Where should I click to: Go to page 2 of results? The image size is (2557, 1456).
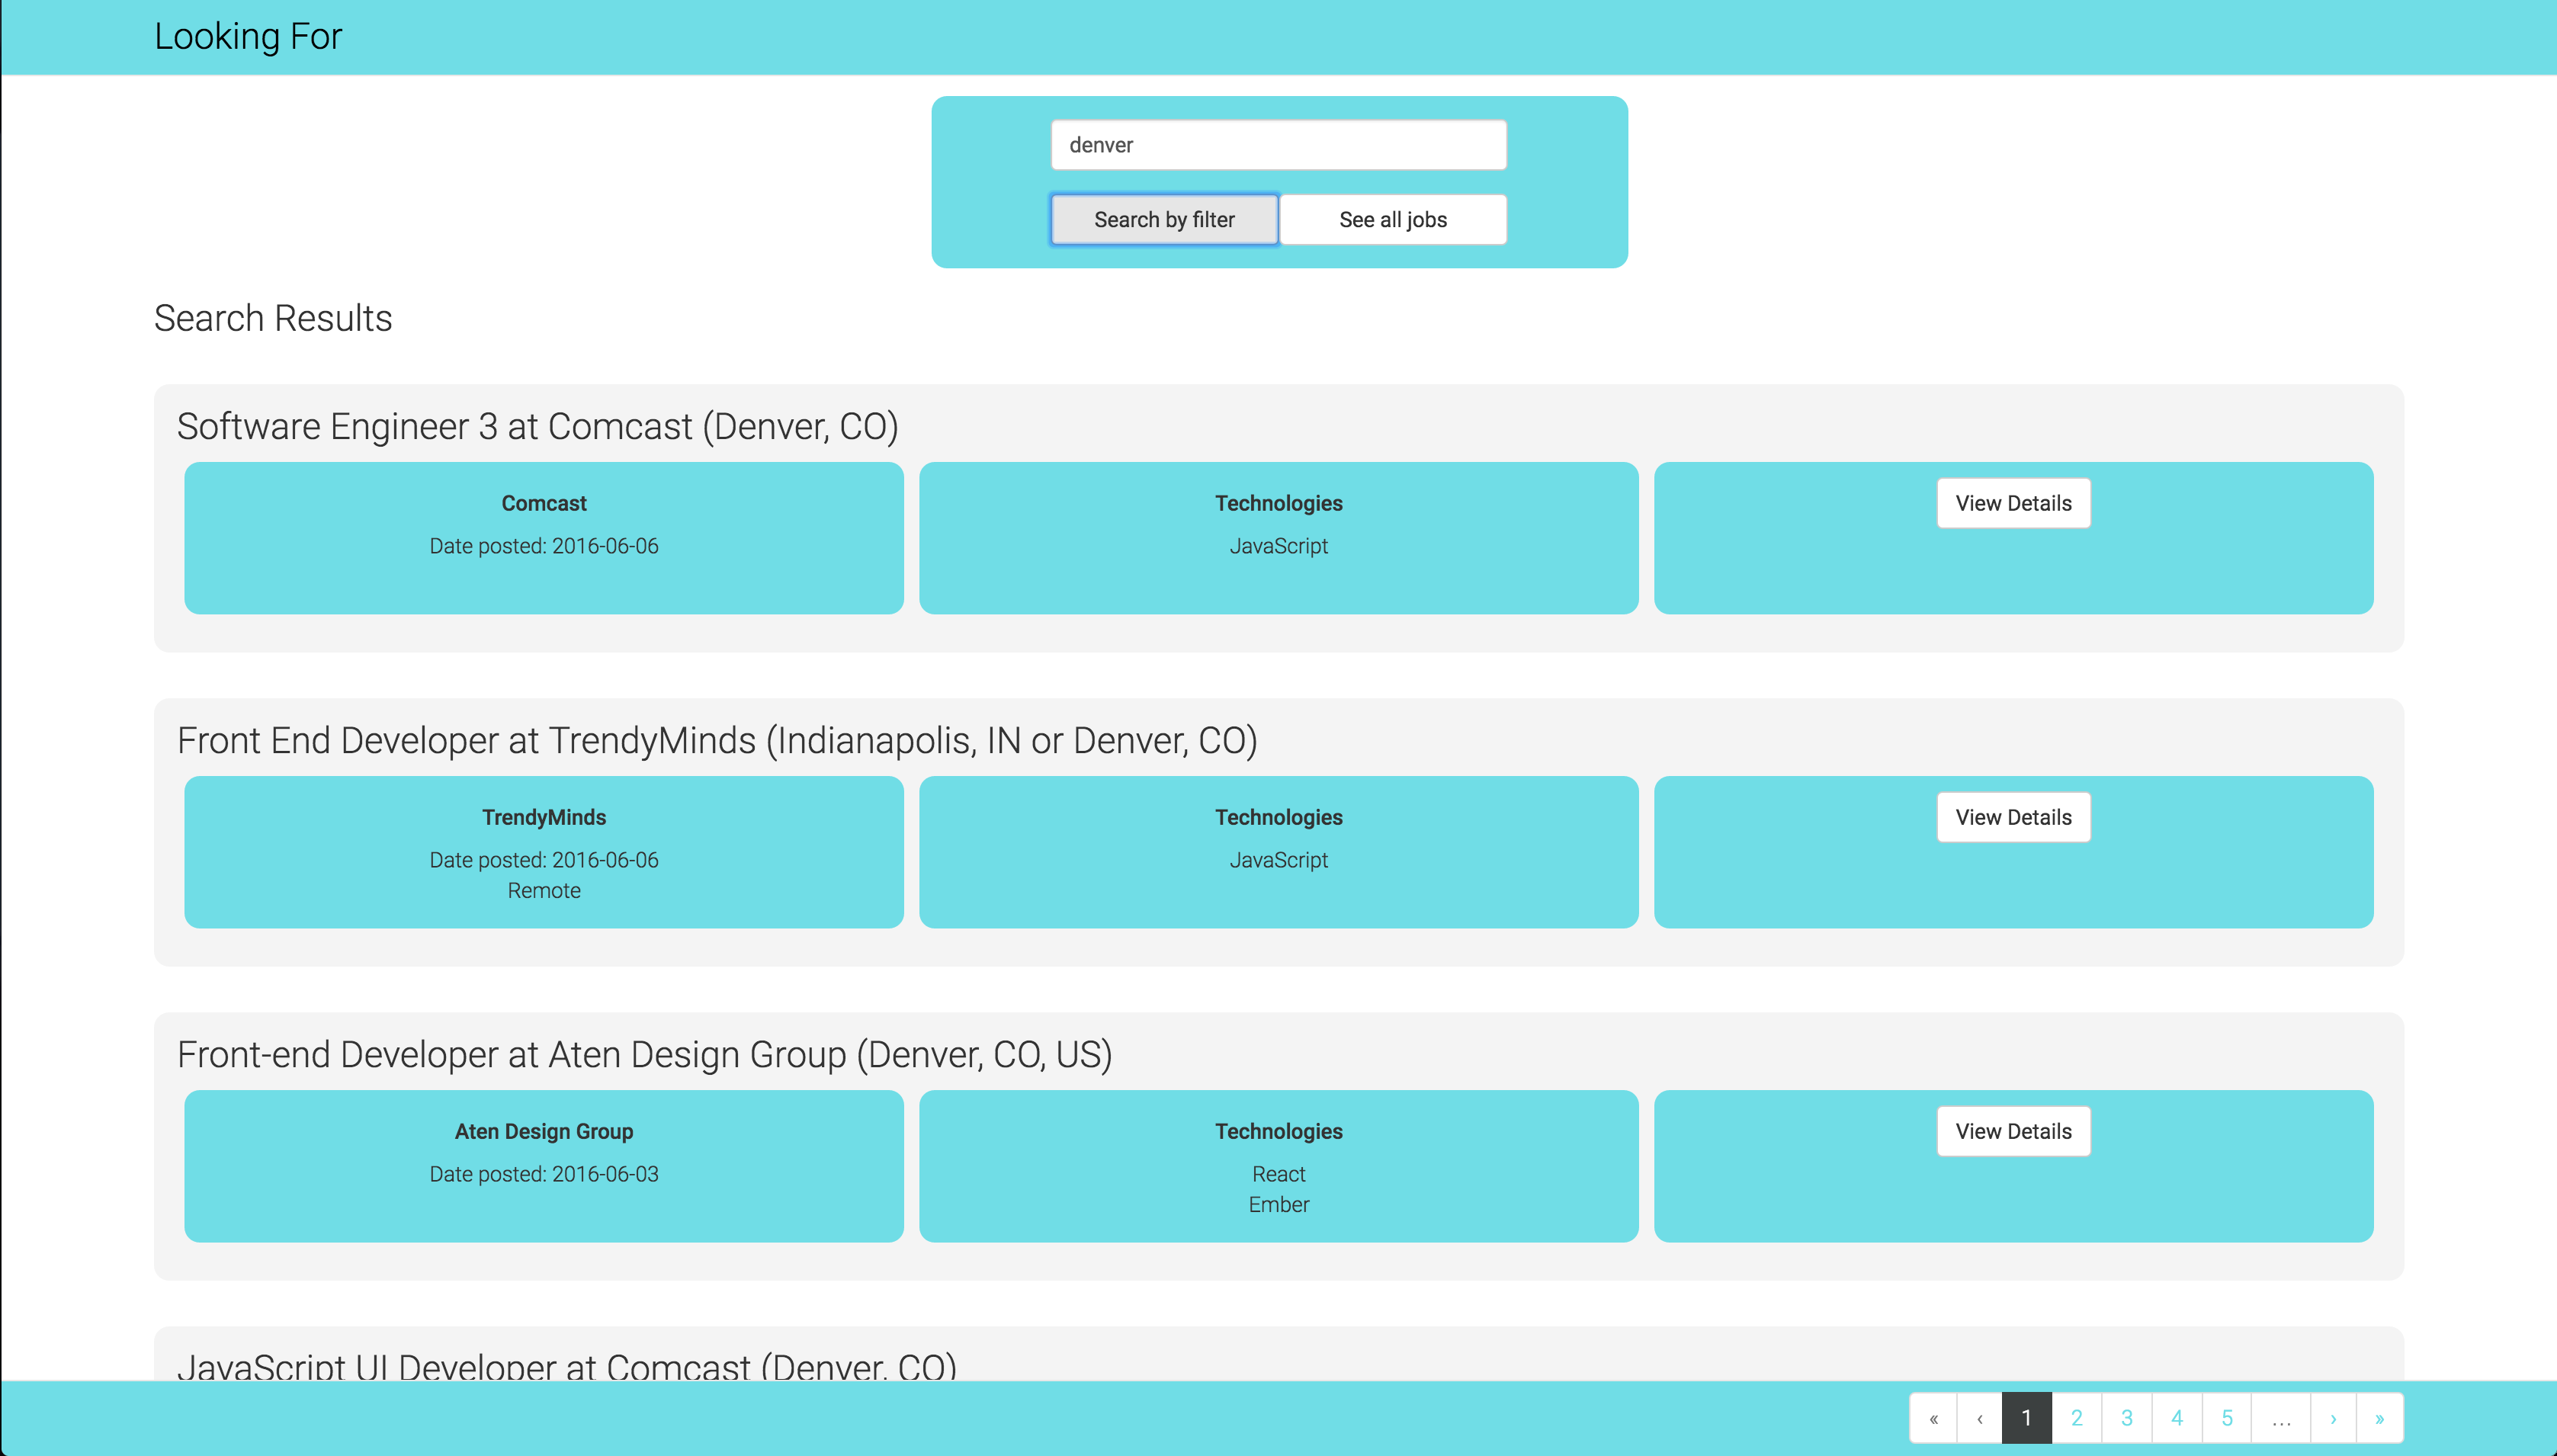[x=2076, y=1418]
